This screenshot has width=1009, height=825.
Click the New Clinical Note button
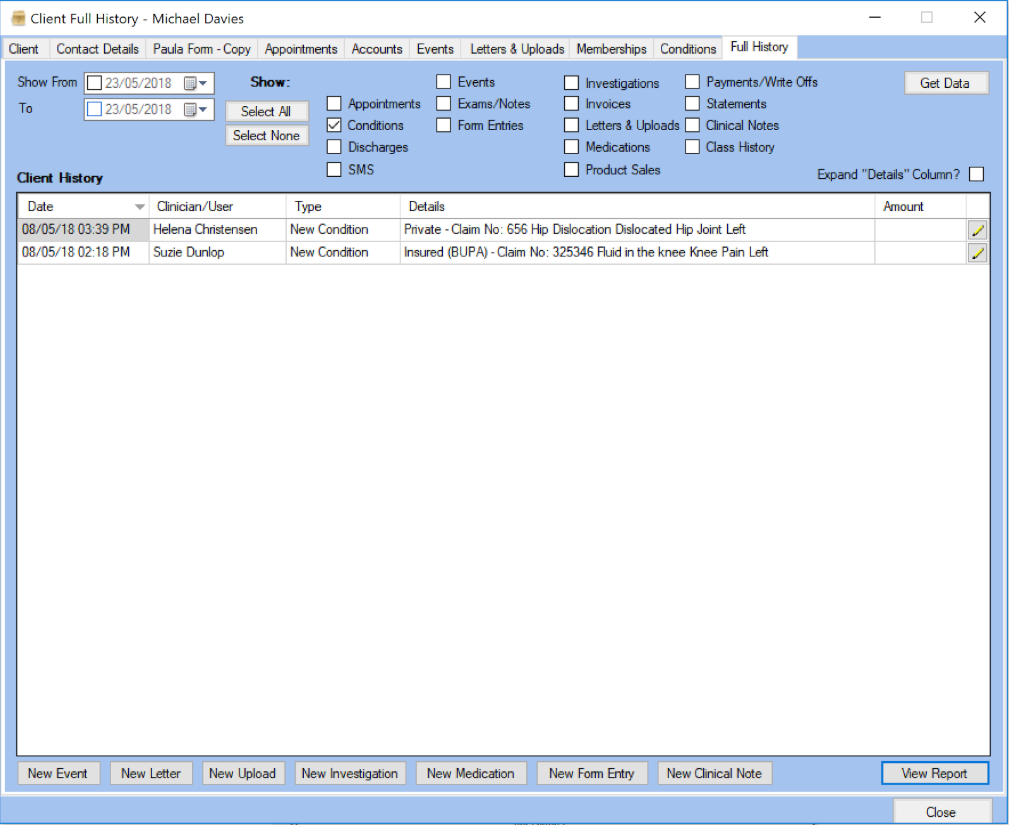pyautogui.click(x=714, y=773)
